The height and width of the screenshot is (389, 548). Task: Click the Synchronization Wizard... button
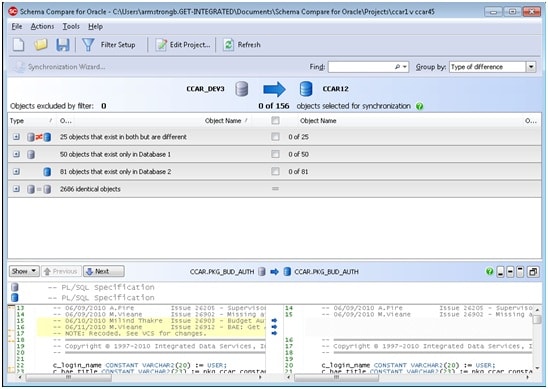[x=59, y=67]
